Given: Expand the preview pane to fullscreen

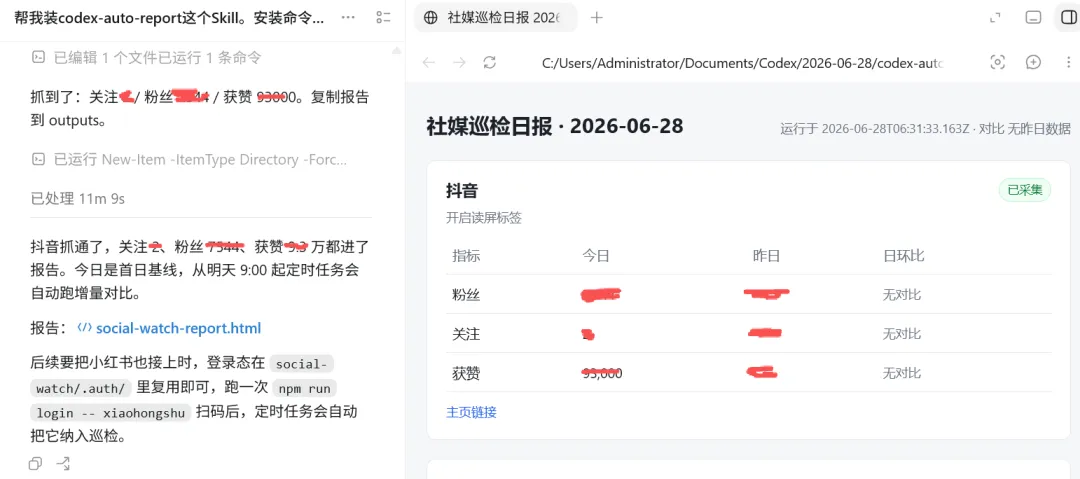Looking at the screenshot, I should (x=995, y=18).
